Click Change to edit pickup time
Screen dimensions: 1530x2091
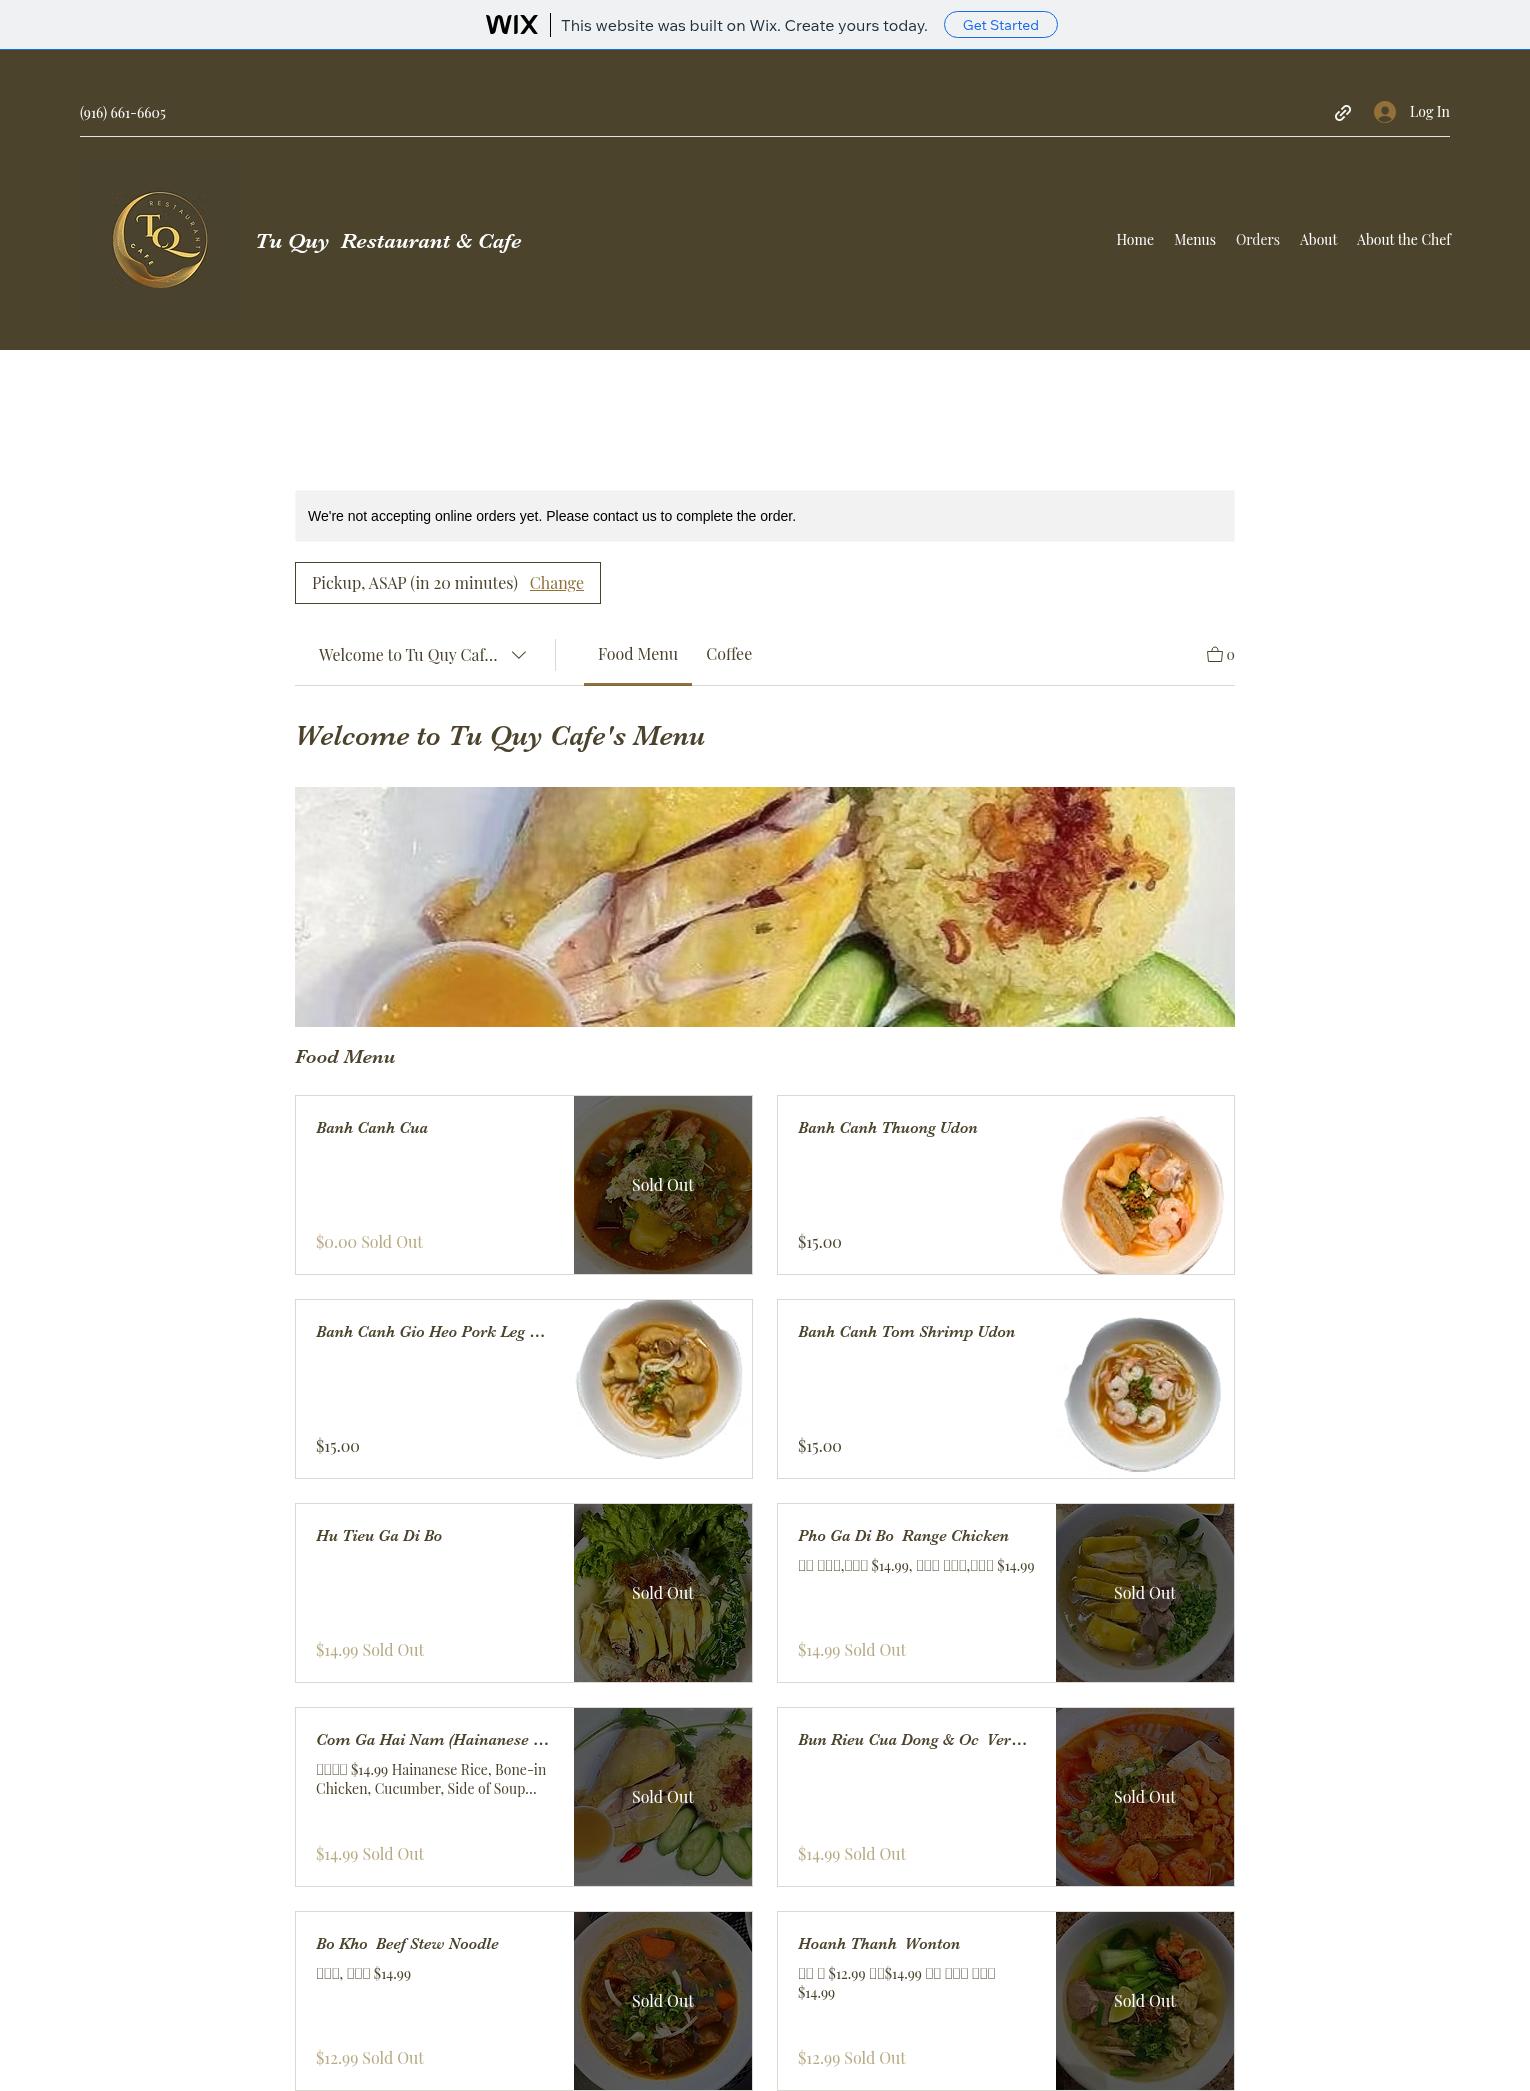[557, 583]
